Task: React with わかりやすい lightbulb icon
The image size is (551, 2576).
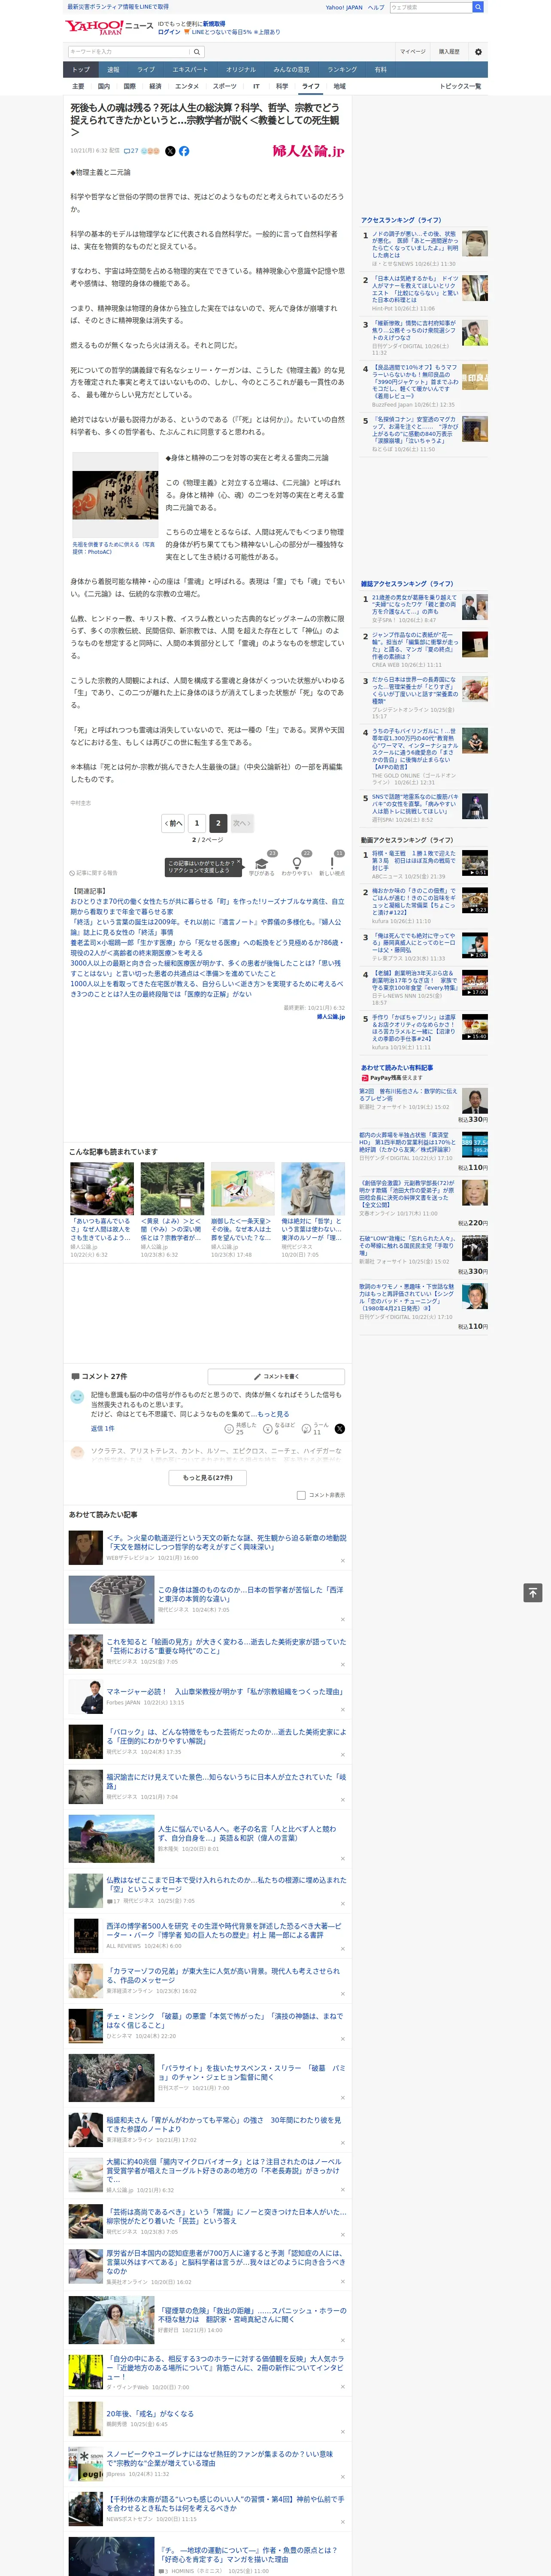Action: [x=296, y=864]
